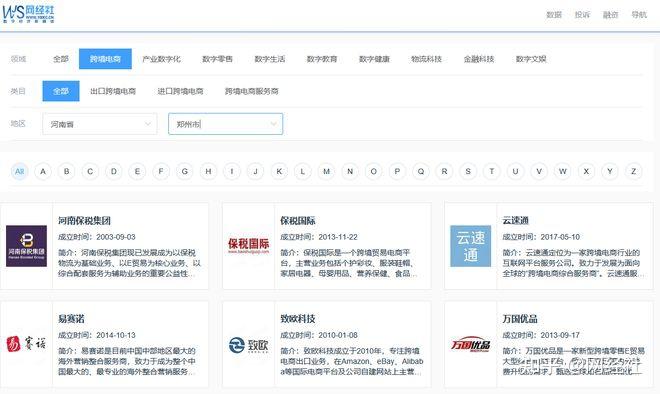Open the 致欧 logo thumbnail
660x394 pixels.
pos(248,345)
